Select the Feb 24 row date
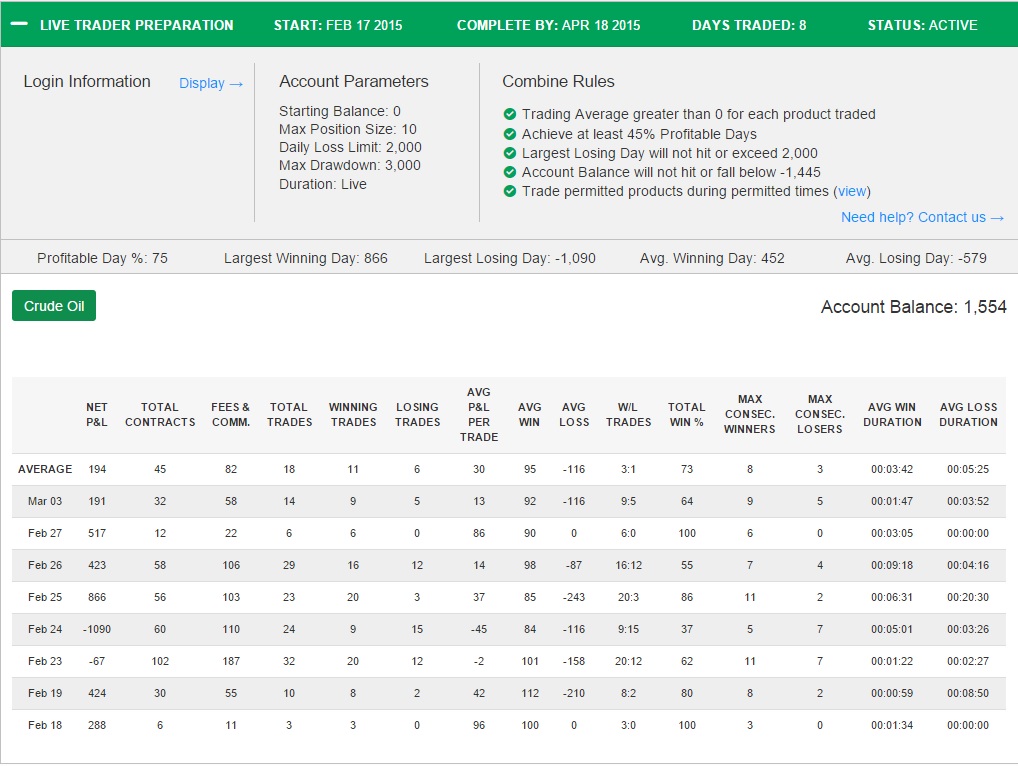This screenshot has width=1018, height=766. pos(45,629)
